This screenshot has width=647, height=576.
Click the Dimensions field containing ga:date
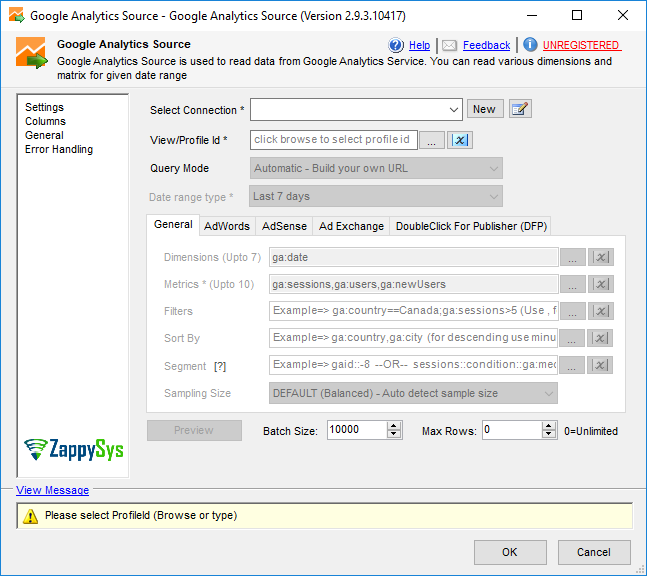[413, 257]
